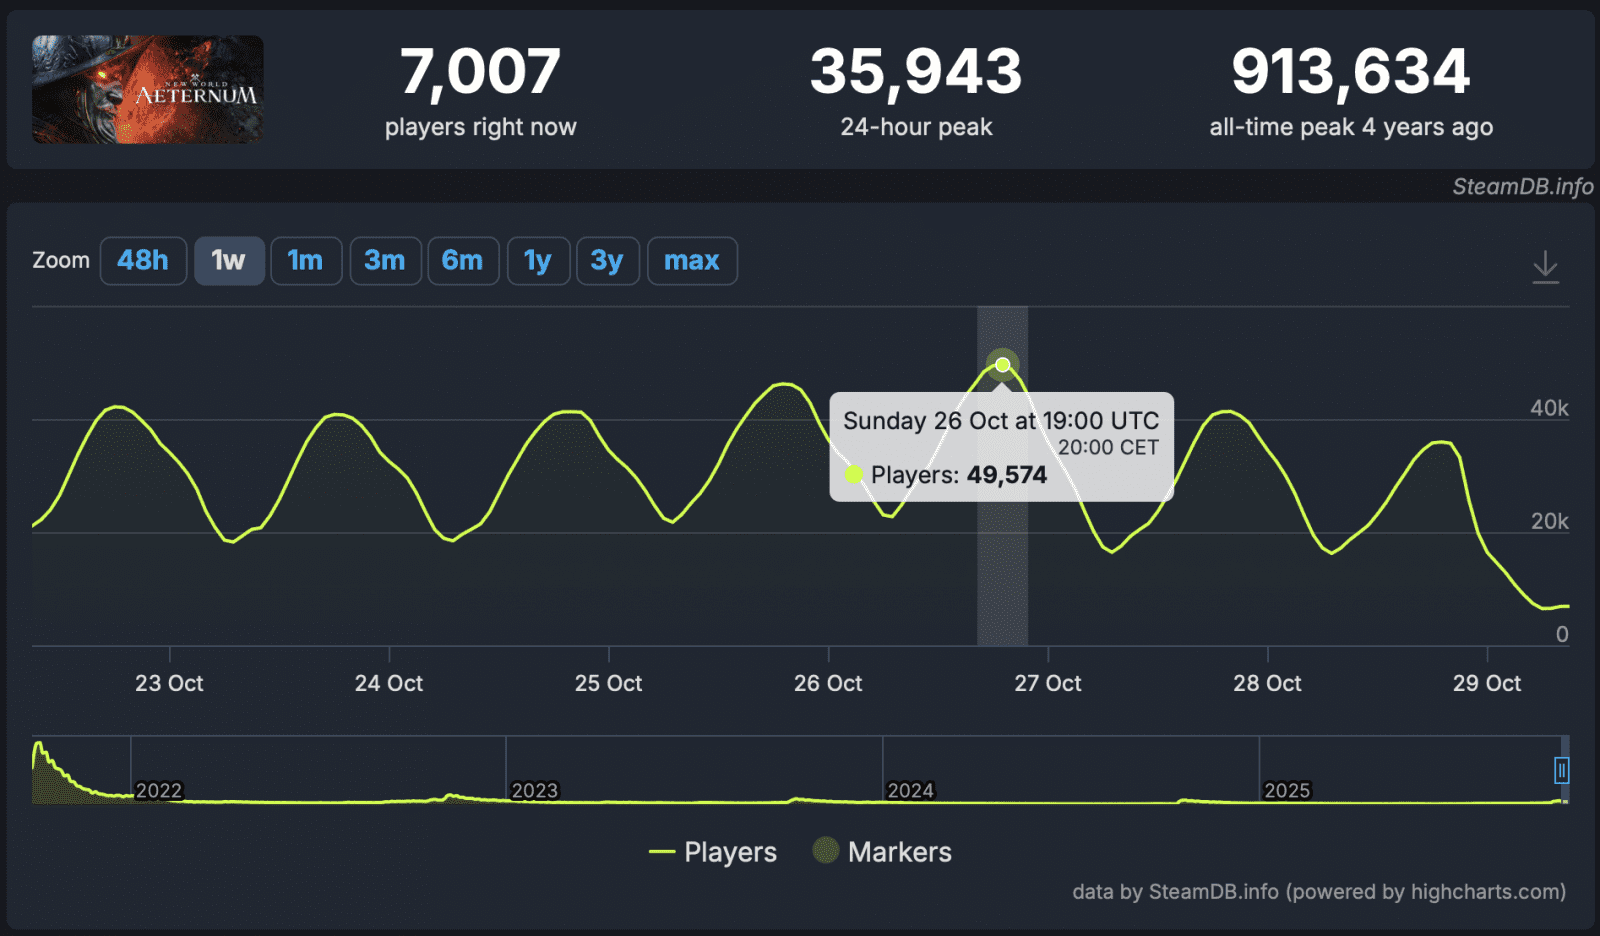Click the green Players legend dot

click(x=661, y=853)
